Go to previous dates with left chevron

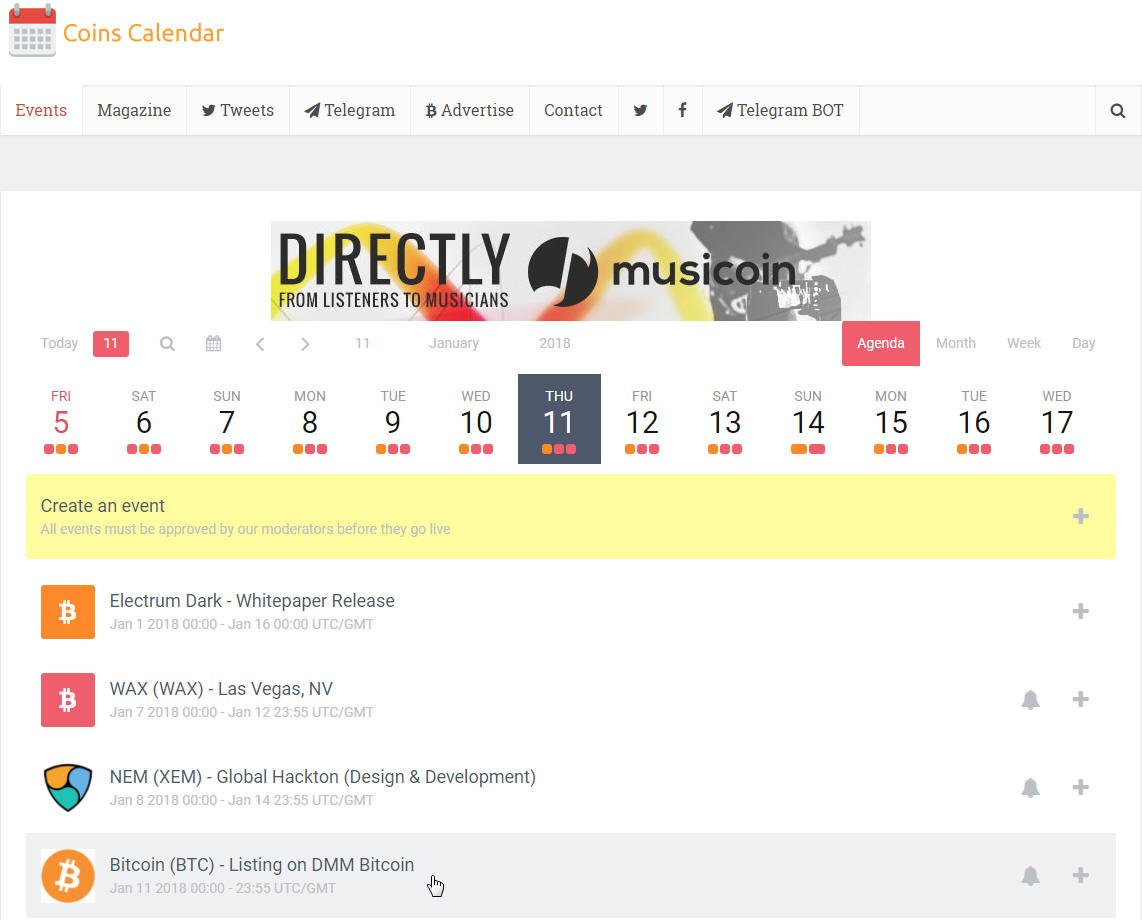click(260, 344)
